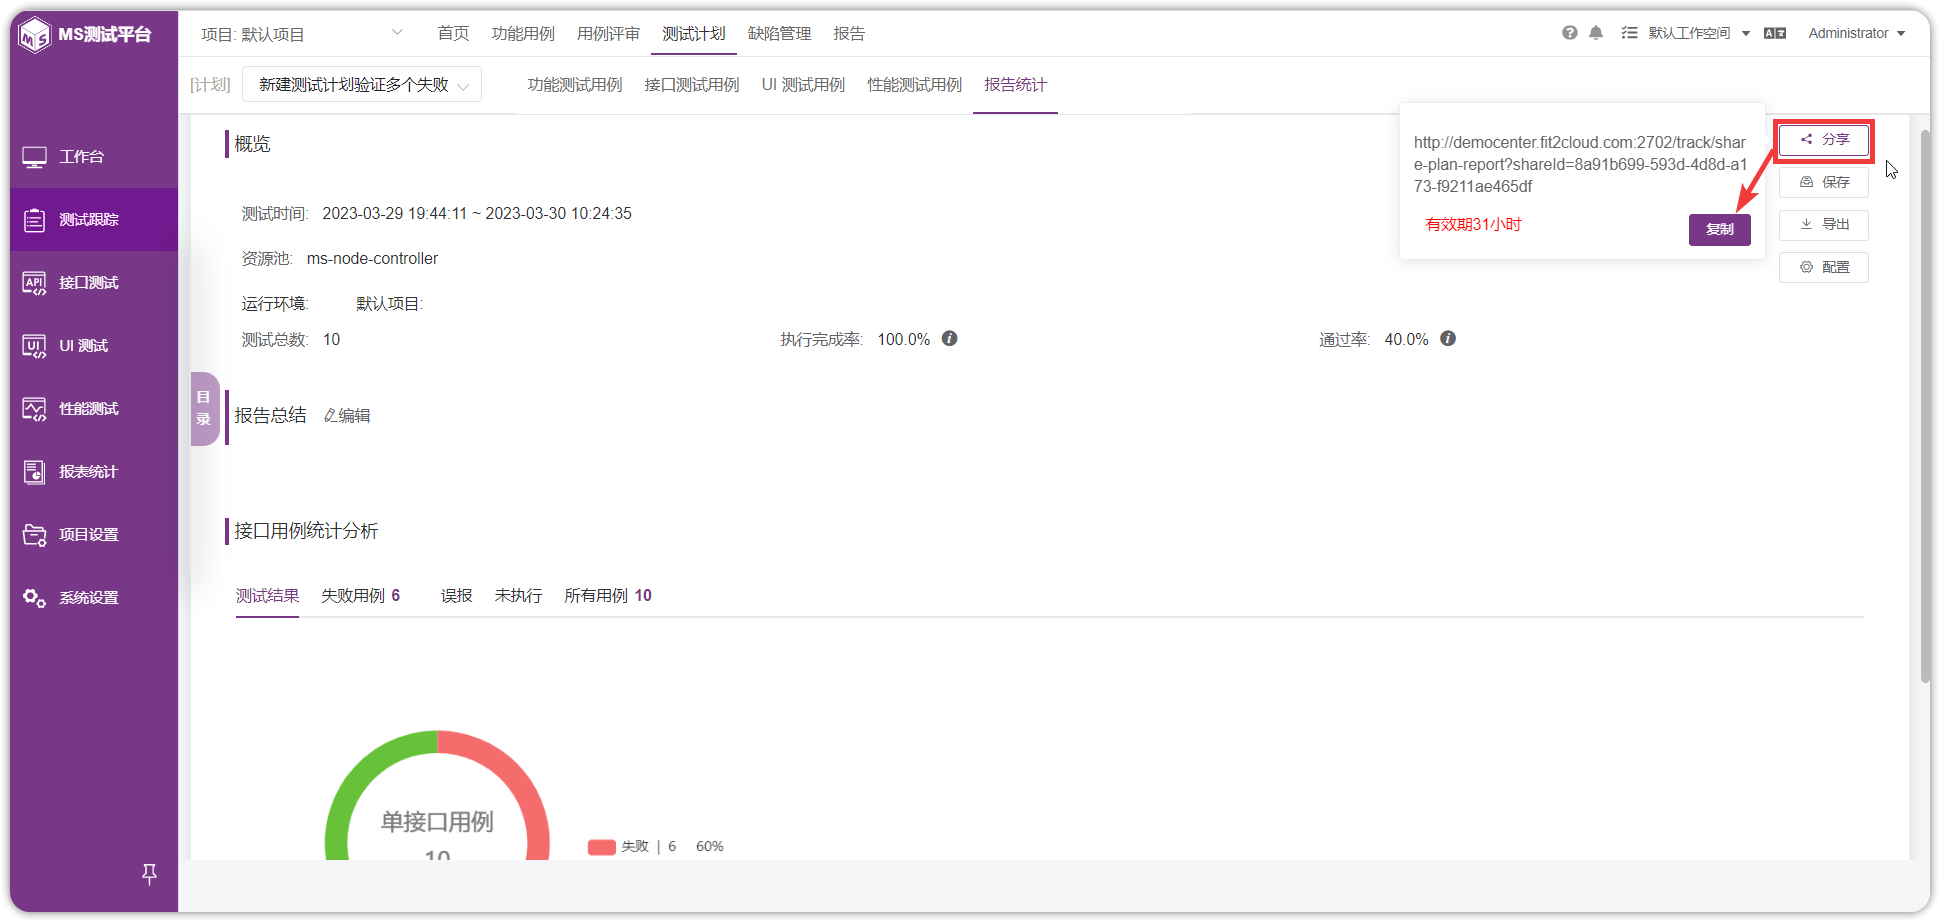Go to 接口测试 in the sidebar
This screenshot has width=1940, height=922.
(94, 283)
